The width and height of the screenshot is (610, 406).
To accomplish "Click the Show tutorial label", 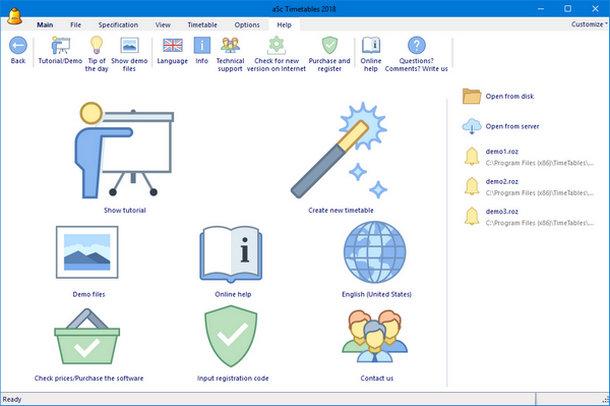I will [x=125, y=210].
